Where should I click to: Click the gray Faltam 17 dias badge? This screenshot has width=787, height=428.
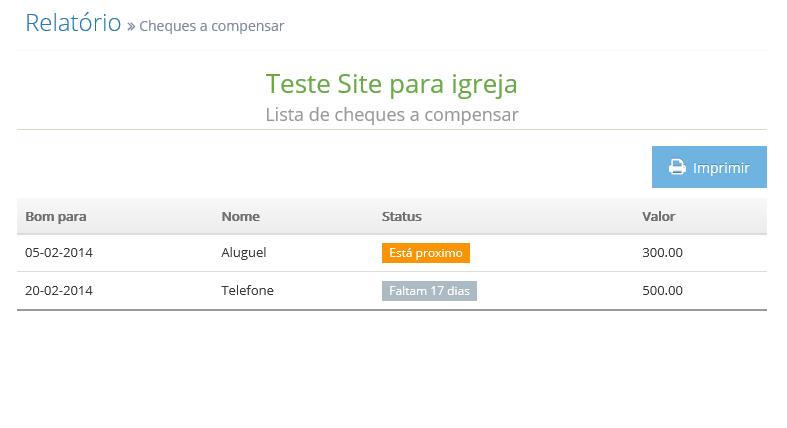[x=429, y=291]
